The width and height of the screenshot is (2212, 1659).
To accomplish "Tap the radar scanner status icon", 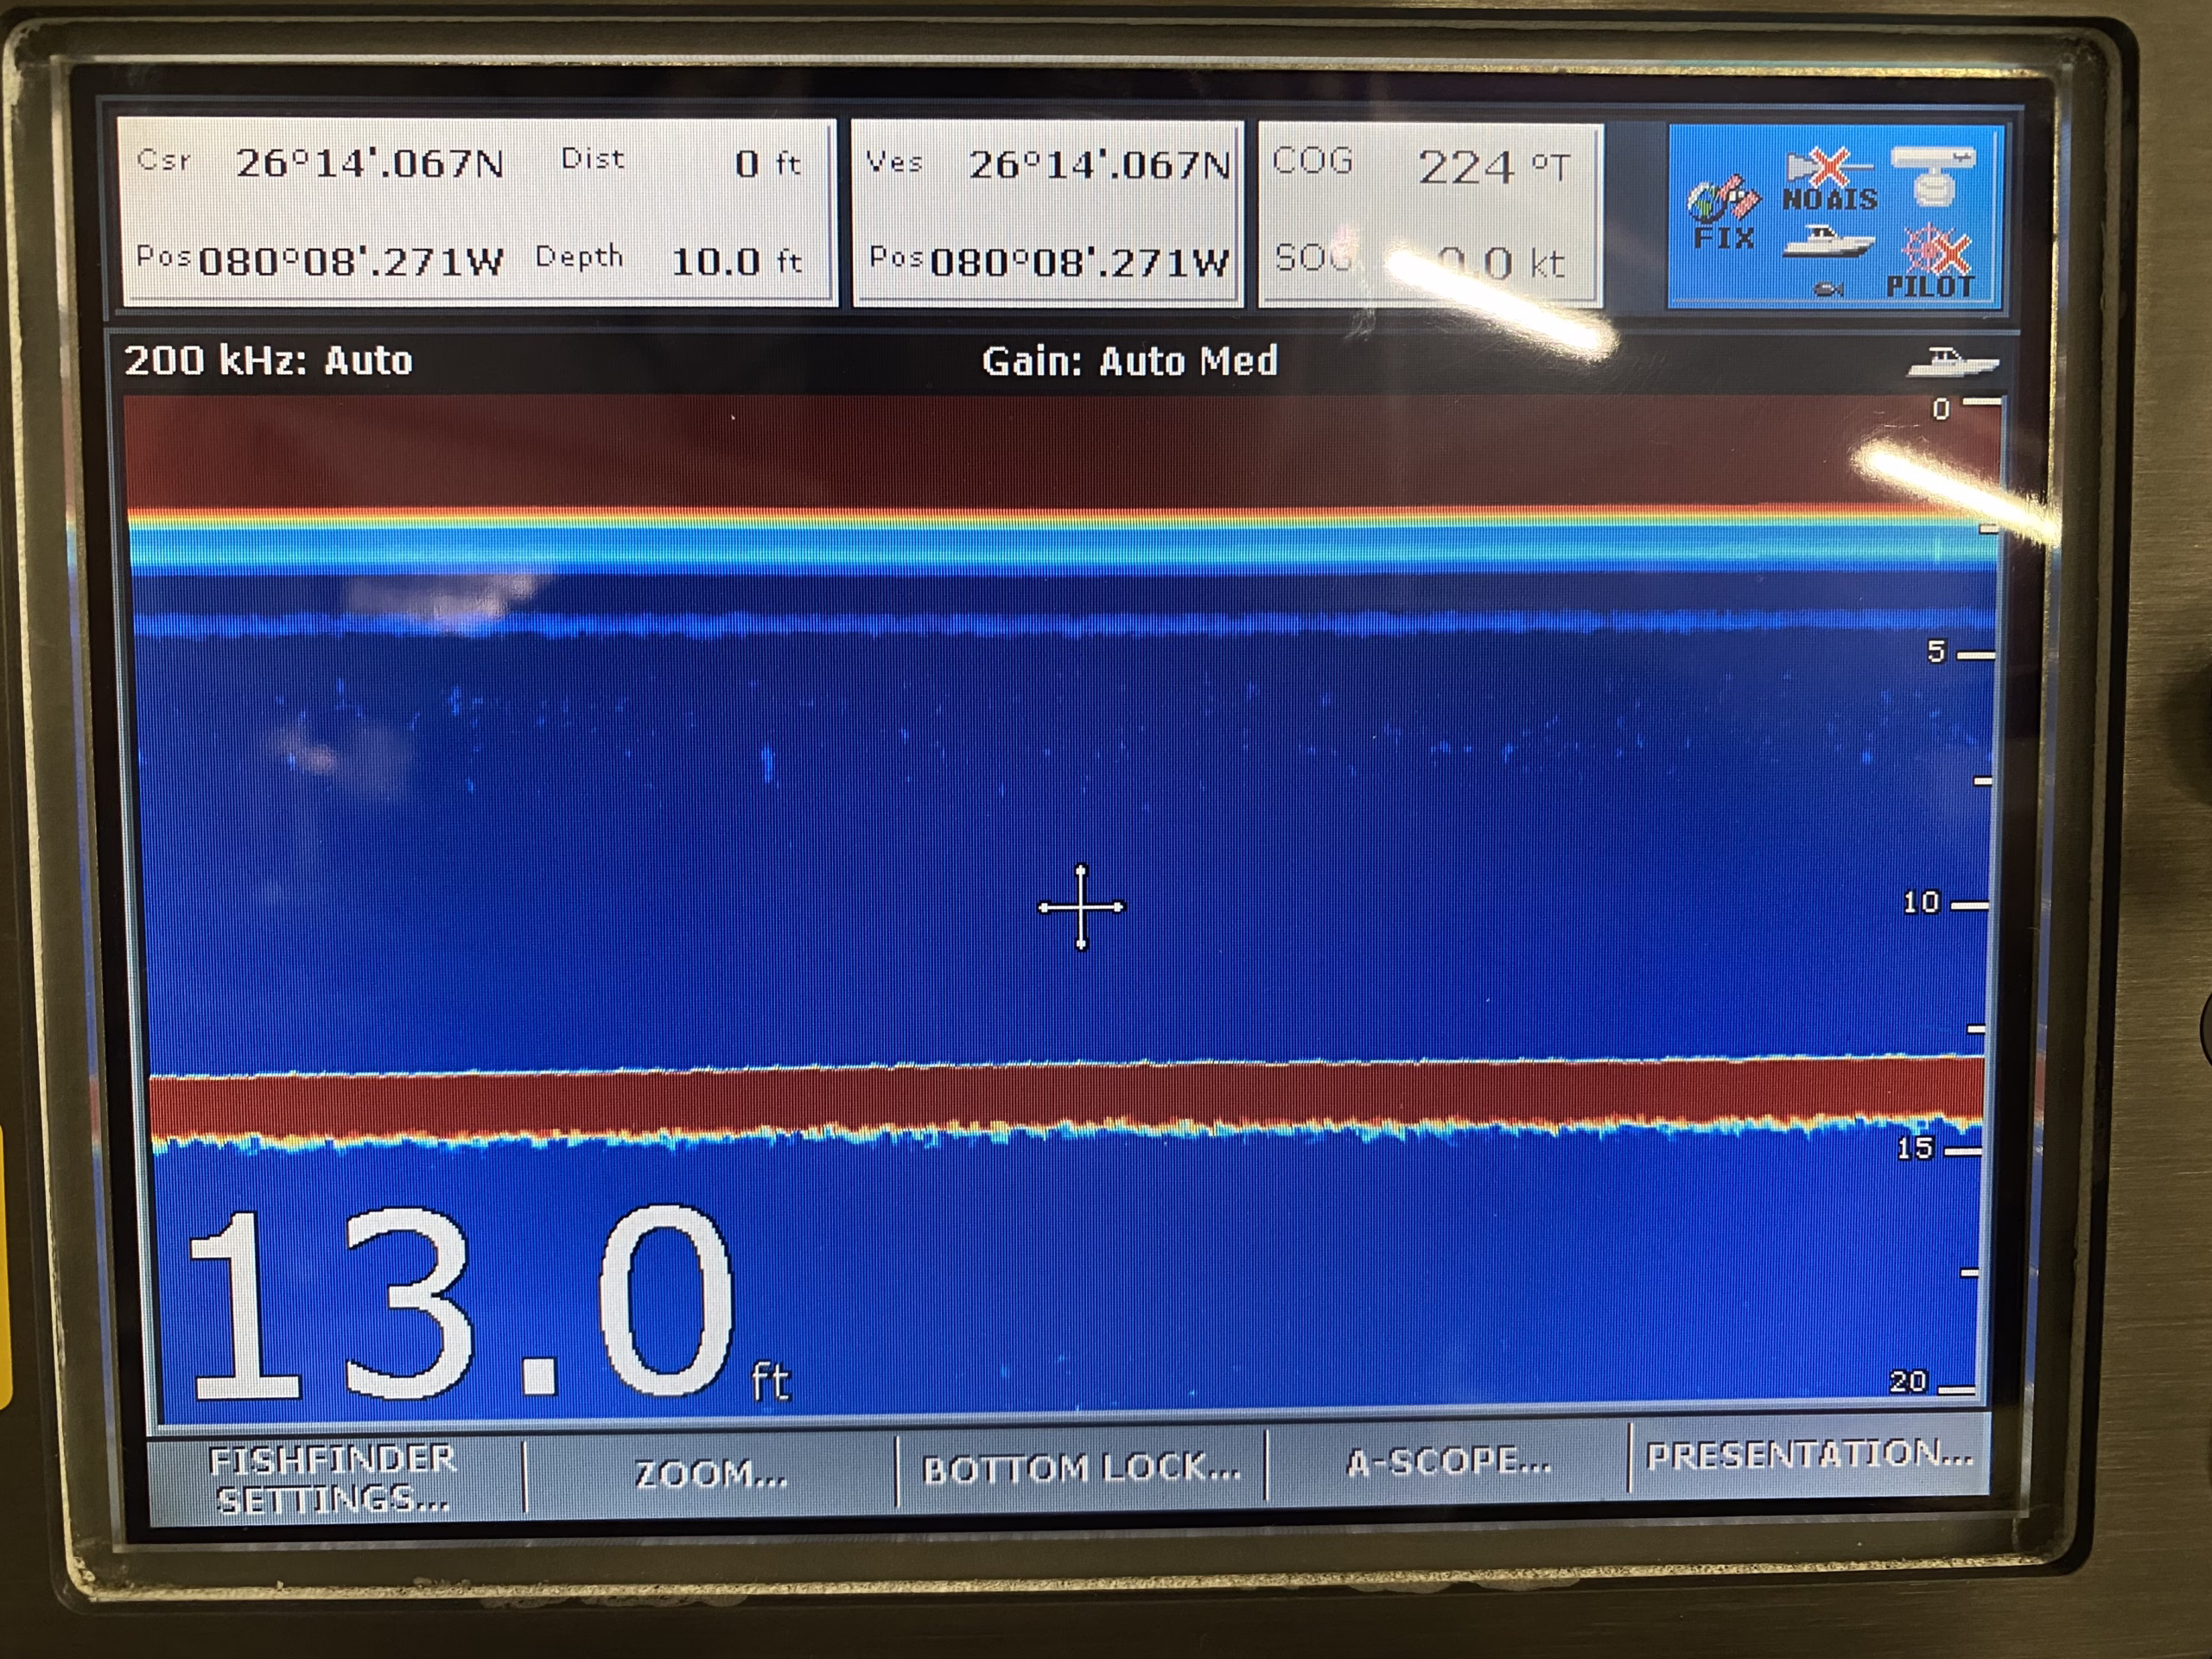I will [1933, 176].
